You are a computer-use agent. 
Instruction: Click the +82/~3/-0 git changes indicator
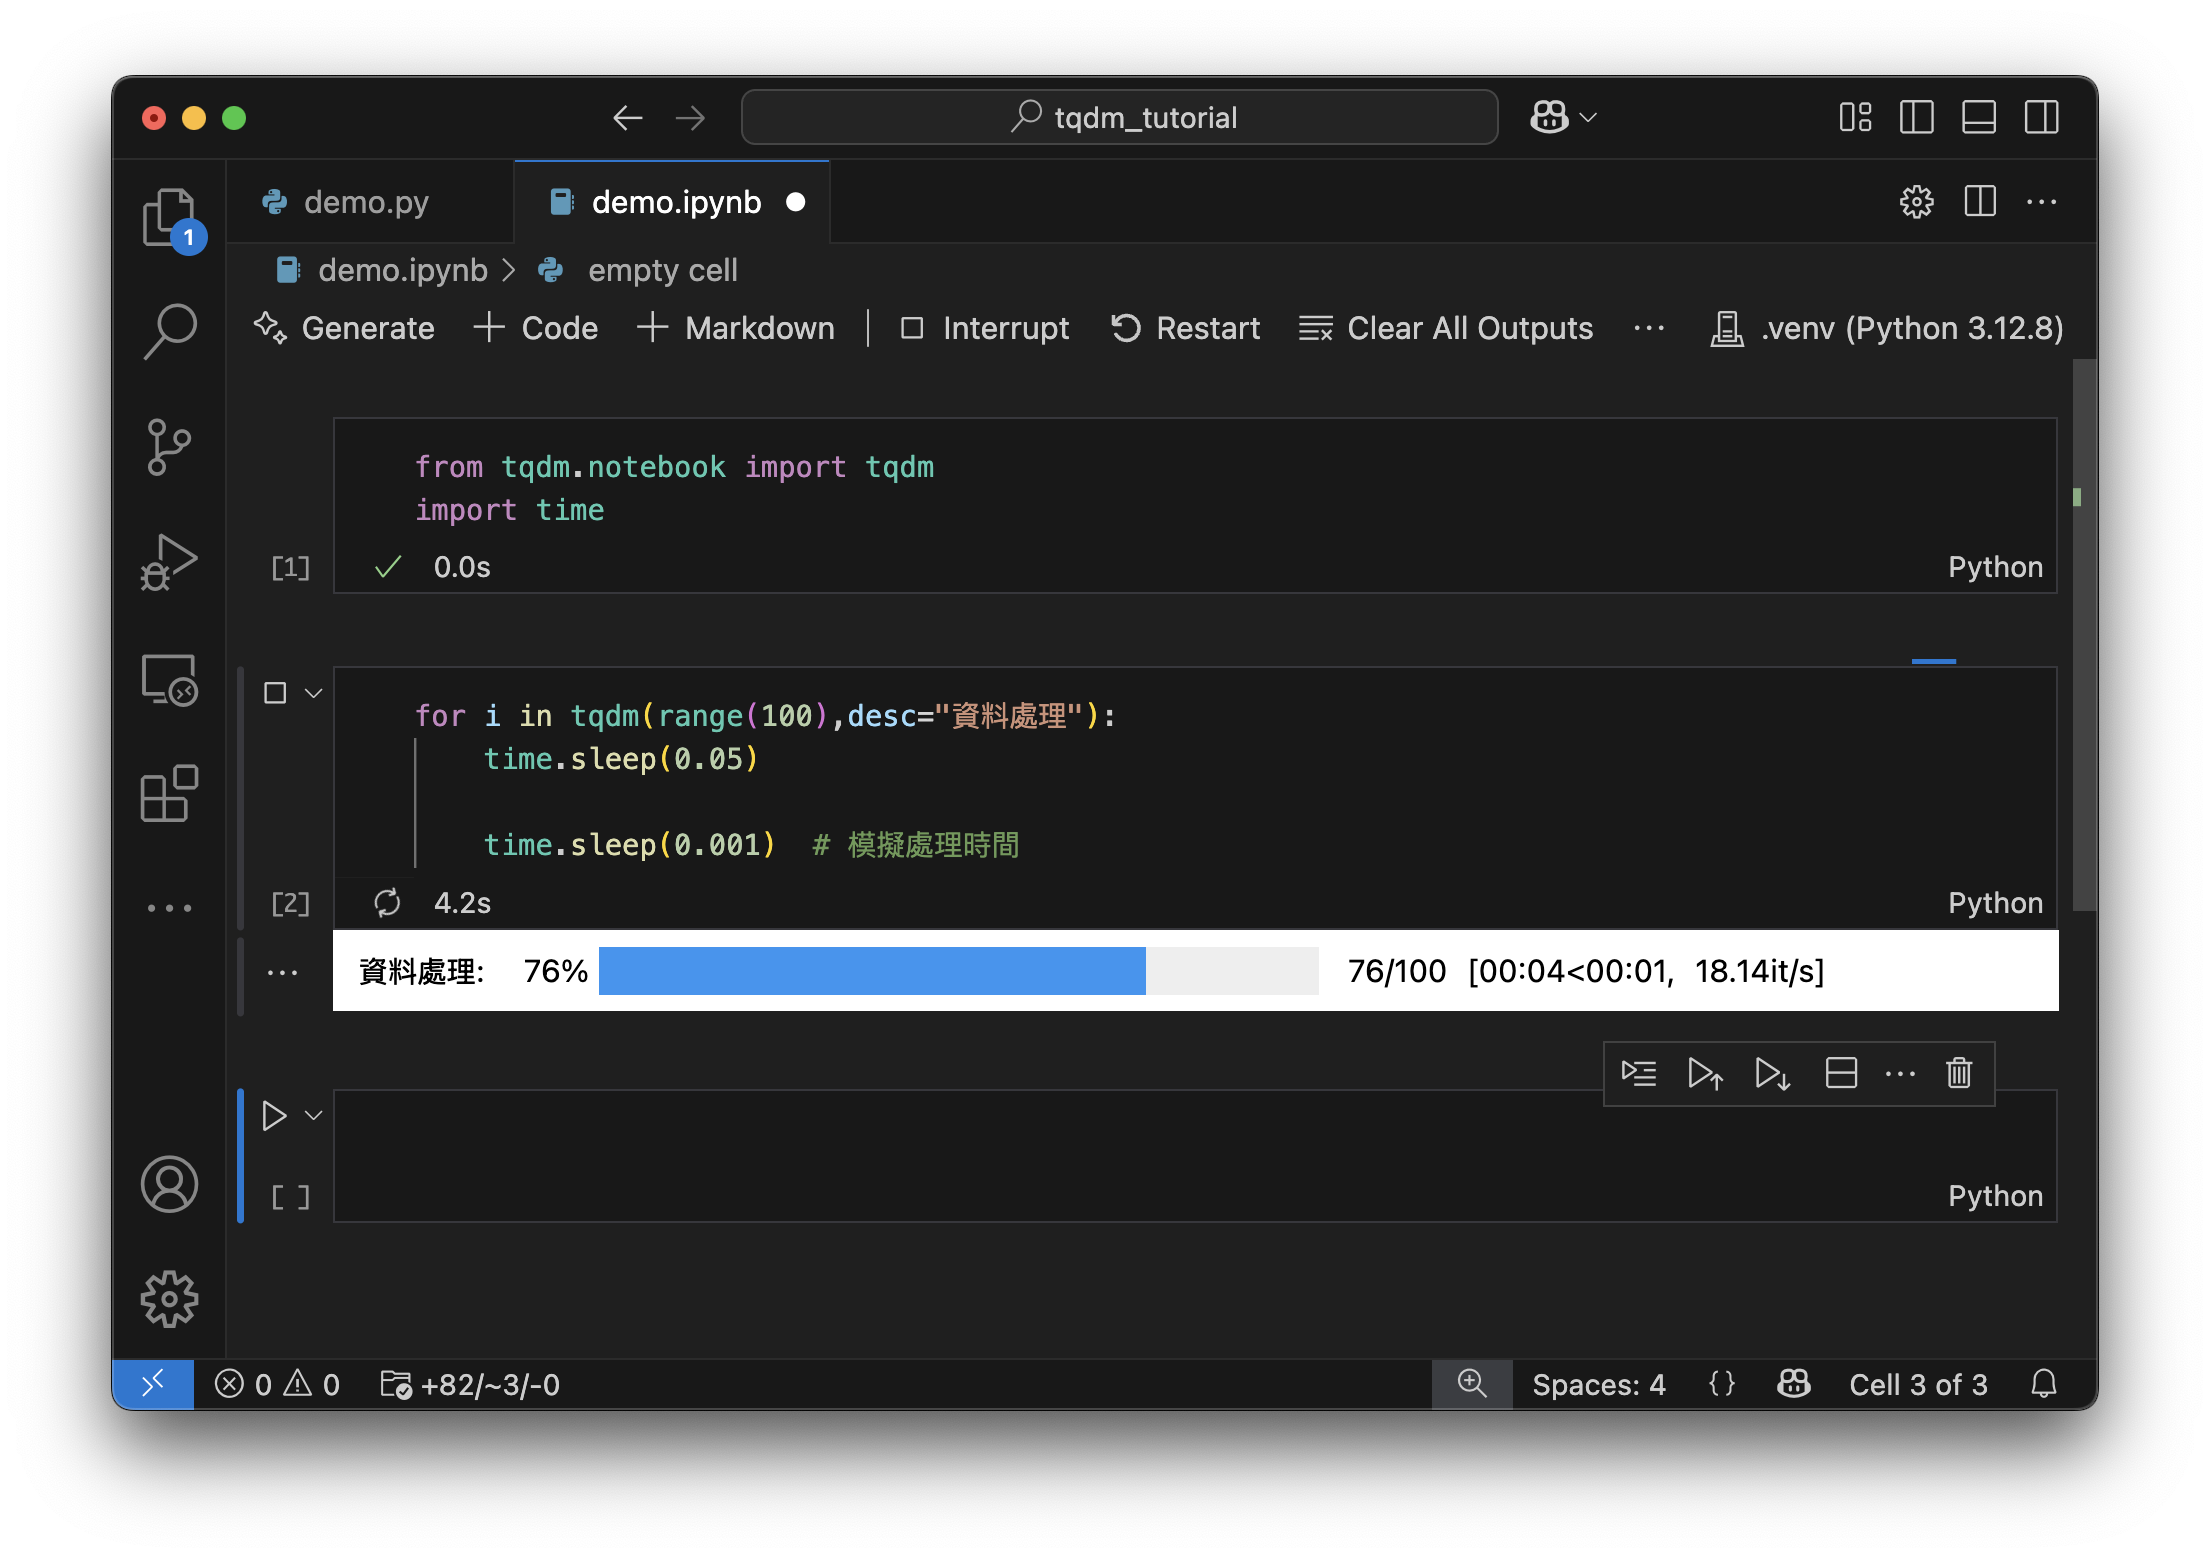pos(470,1384)
